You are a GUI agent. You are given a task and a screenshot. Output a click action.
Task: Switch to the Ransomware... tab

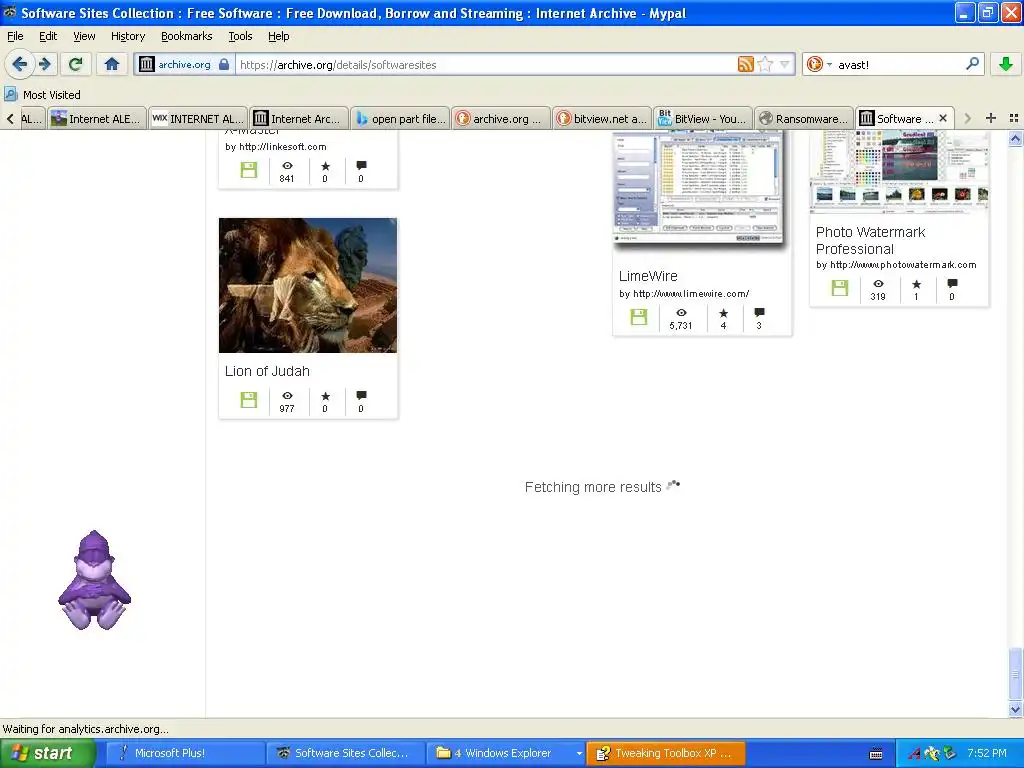pyautogui.click(x=804, y=119)
